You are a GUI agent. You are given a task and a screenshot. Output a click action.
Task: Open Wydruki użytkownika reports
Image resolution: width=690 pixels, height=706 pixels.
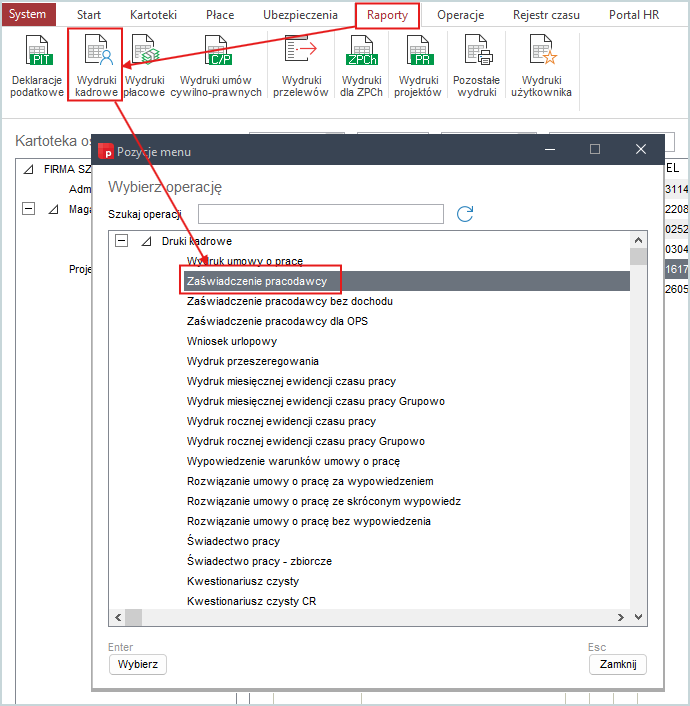point(541,66)
